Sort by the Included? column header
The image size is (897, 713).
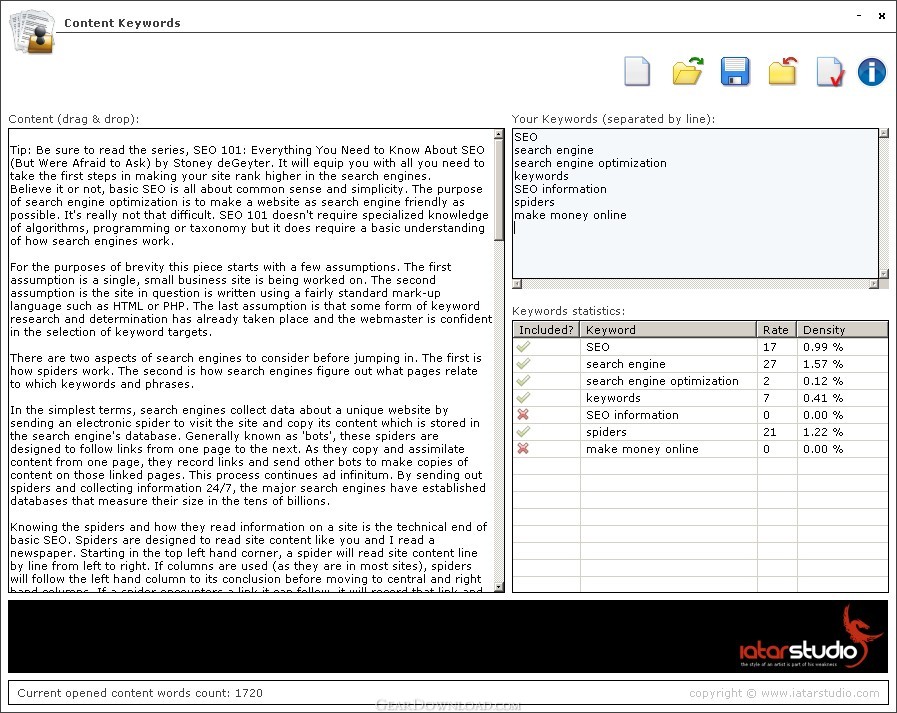pos(546,330)
